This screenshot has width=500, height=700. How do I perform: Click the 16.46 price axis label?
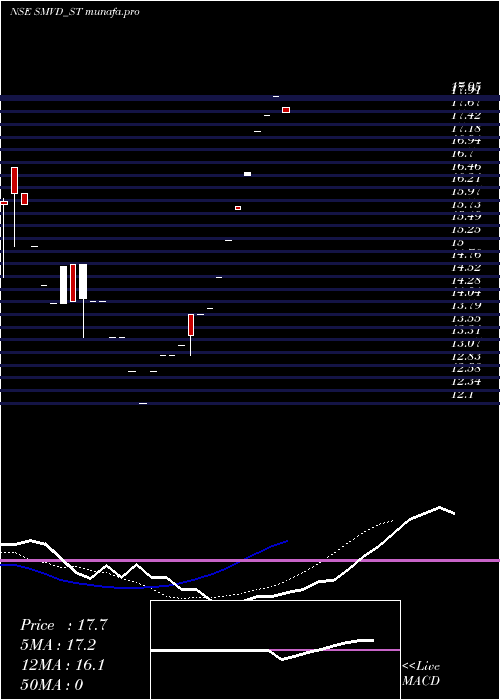[466, 167]
